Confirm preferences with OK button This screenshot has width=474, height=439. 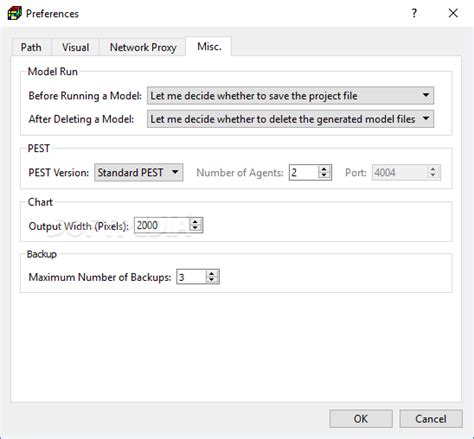tap(361, 419)
